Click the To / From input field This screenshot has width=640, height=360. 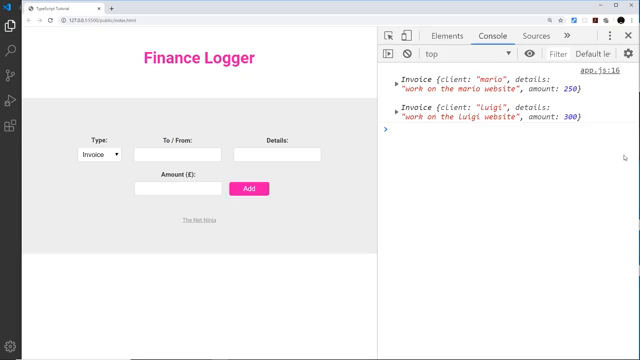click(178, 155)
